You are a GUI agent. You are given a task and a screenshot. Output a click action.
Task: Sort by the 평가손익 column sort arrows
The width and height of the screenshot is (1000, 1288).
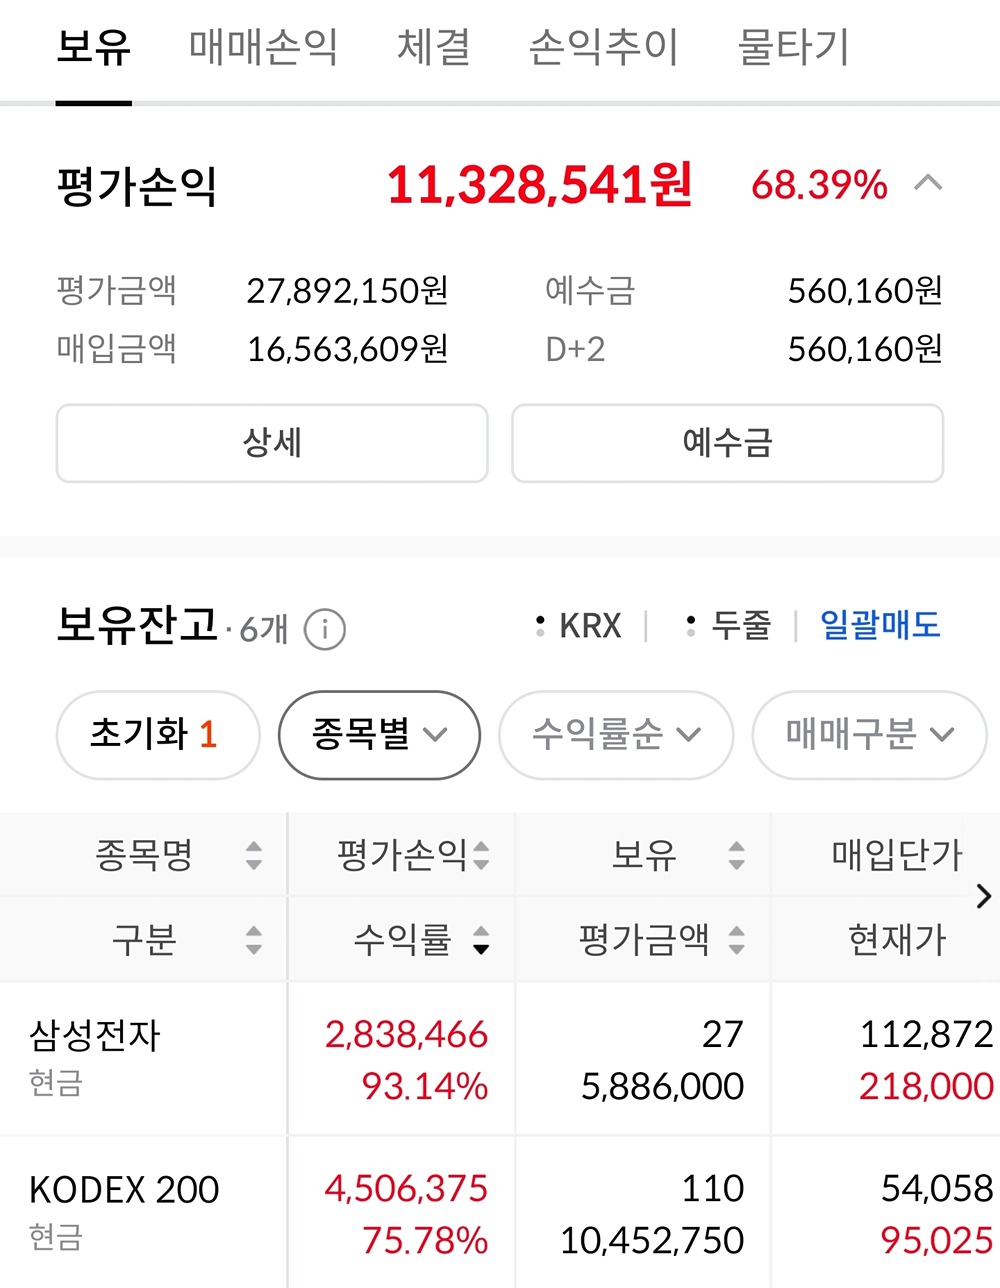(482, 855)
